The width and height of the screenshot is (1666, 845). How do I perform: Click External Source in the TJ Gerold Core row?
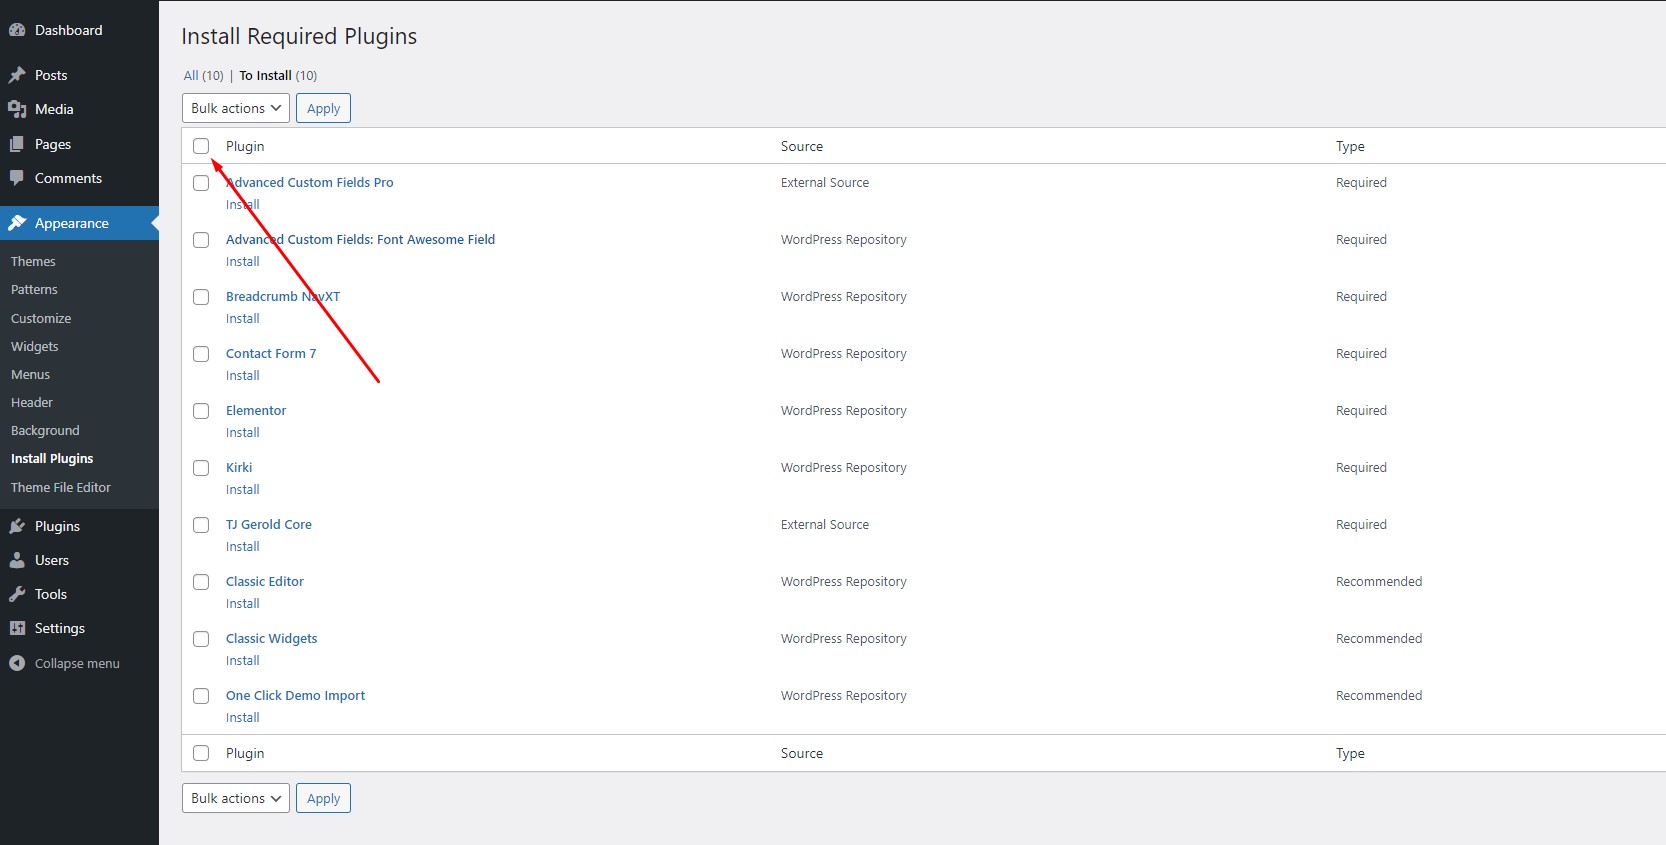pyautogui.click(x=825, y=524)
